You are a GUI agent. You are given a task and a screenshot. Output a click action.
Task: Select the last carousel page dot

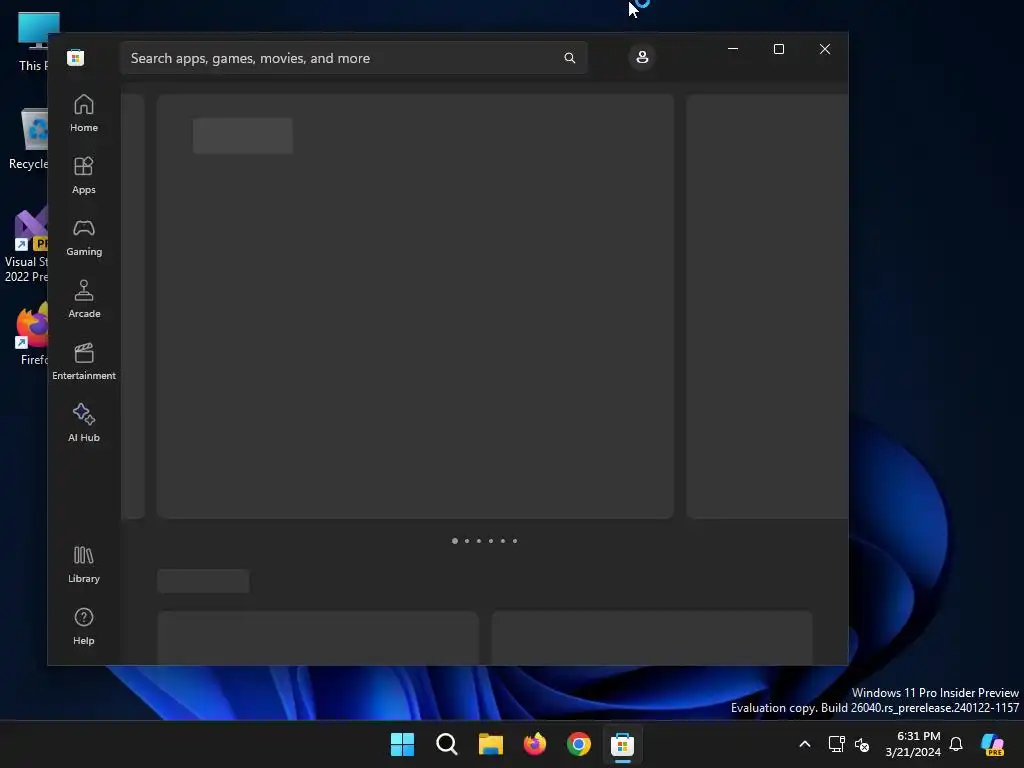[515, 541]
